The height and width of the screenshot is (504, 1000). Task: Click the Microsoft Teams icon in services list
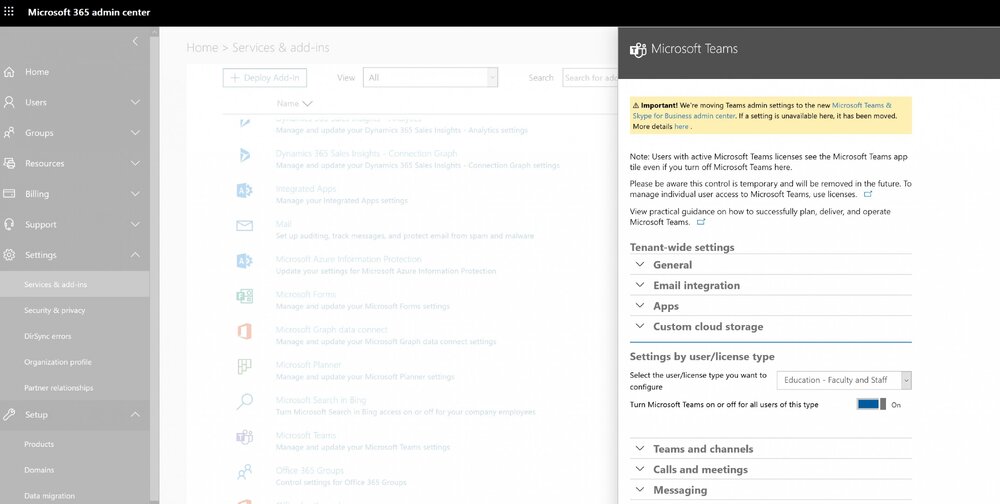pyautogui.click(x=244, y=437)
